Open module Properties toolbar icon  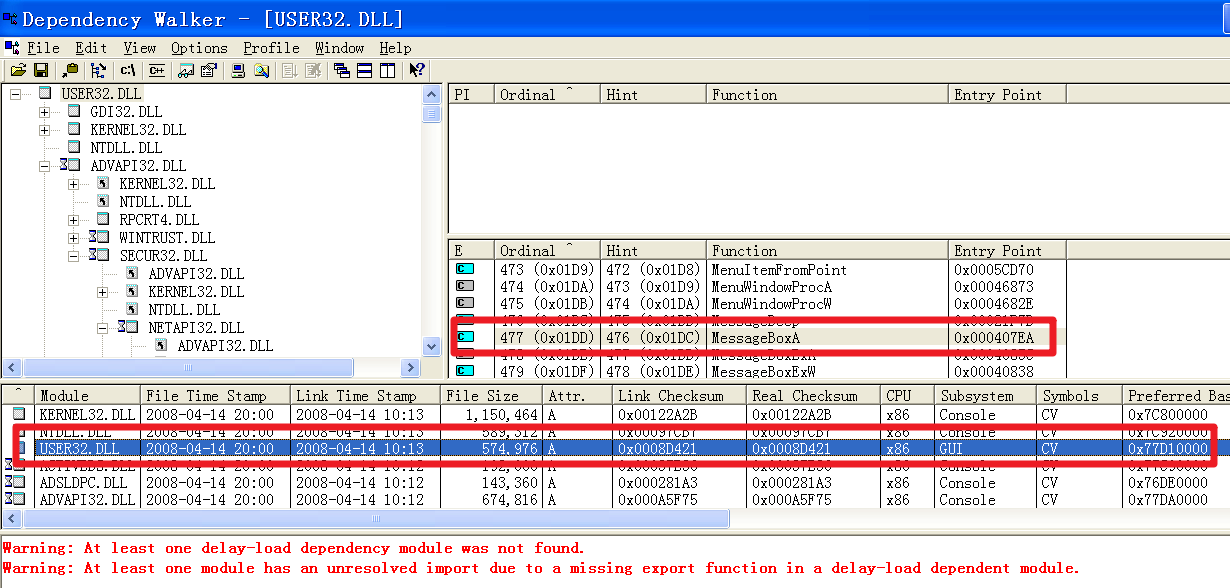tap(208, 70)
